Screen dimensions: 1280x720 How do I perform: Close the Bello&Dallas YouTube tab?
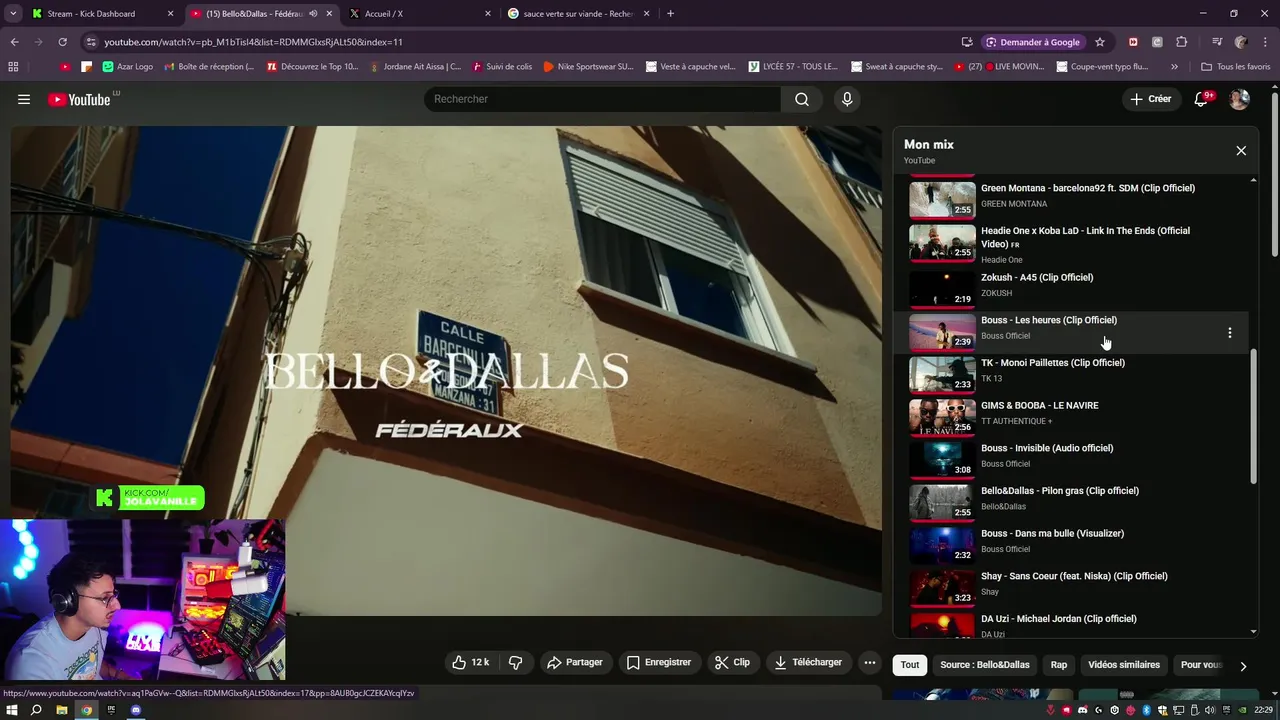tap(329, 14)
